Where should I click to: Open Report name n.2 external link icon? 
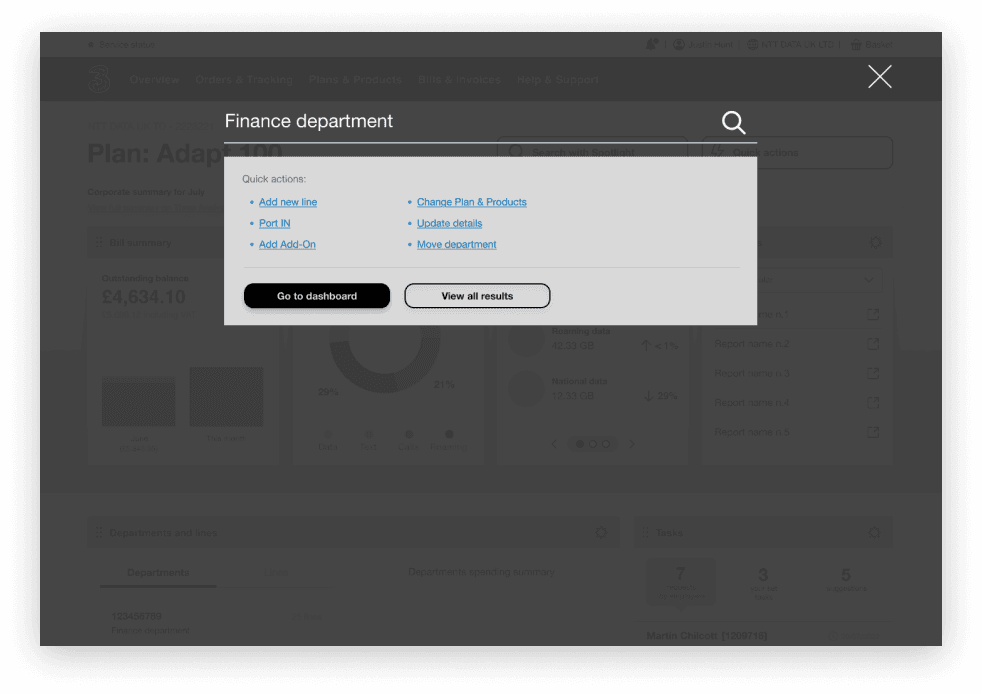point(873,344)
